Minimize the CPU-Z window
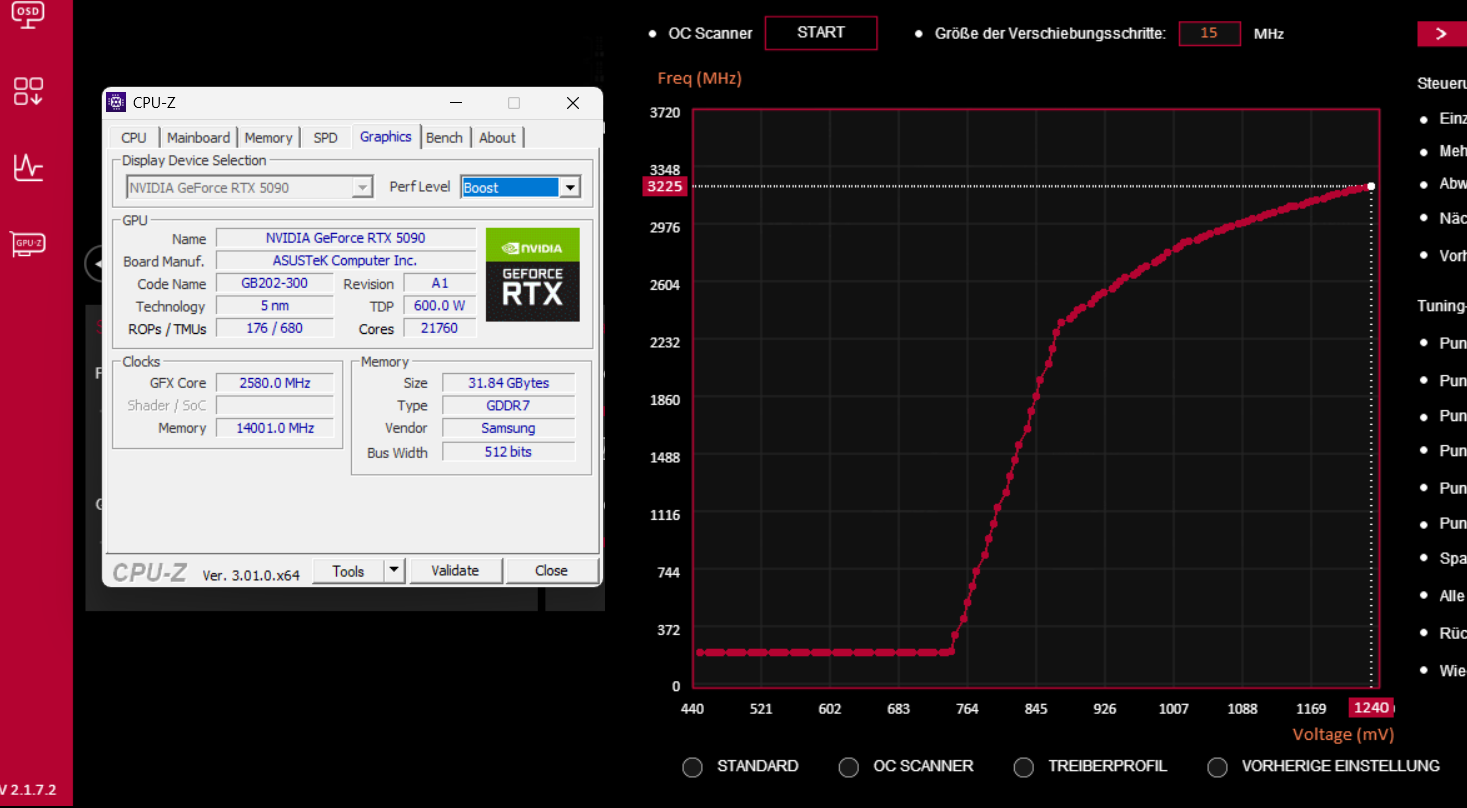1467x808 pixels. [x=456, y=102]
